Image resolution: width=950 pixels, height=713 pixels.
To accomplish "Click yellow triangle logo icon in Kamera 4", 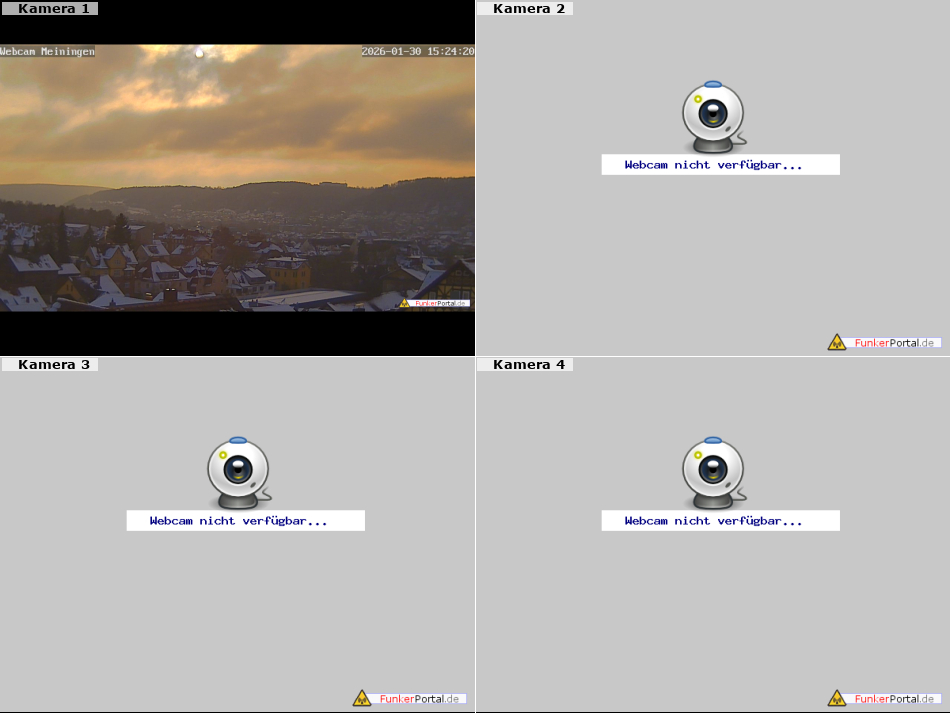I will click(837, 698).
